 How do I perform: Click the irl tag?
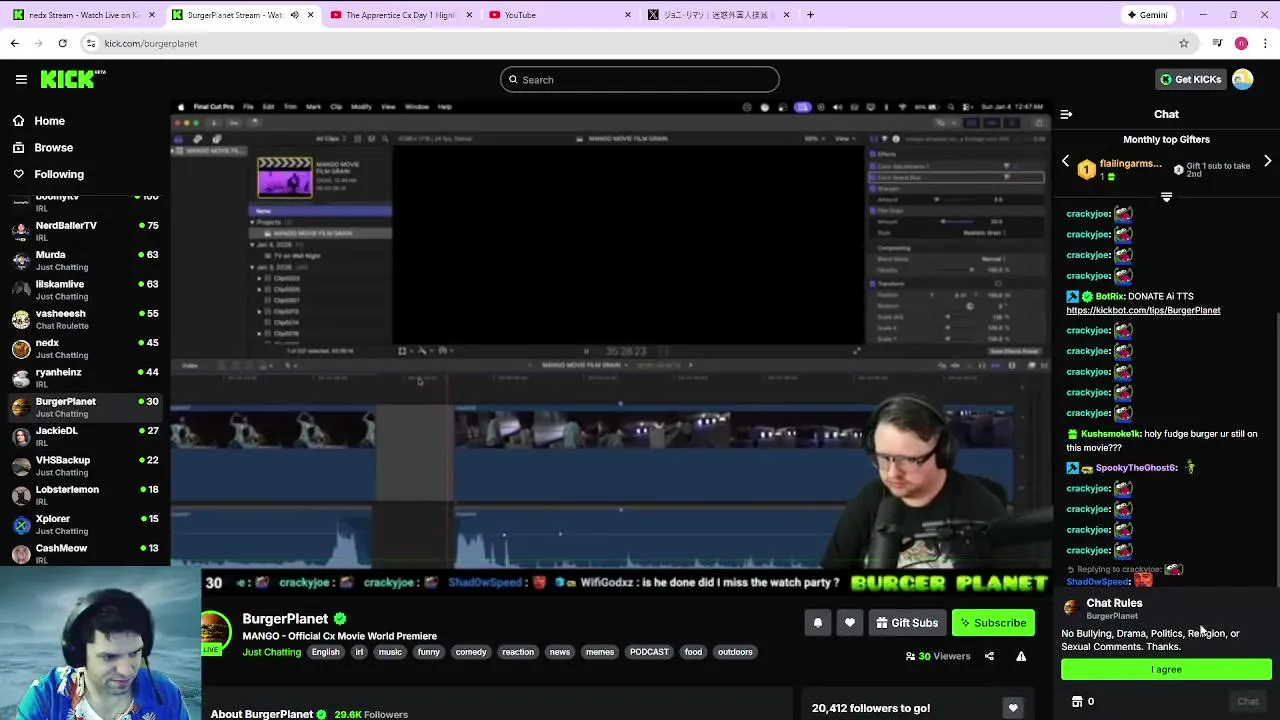[359, 652]
